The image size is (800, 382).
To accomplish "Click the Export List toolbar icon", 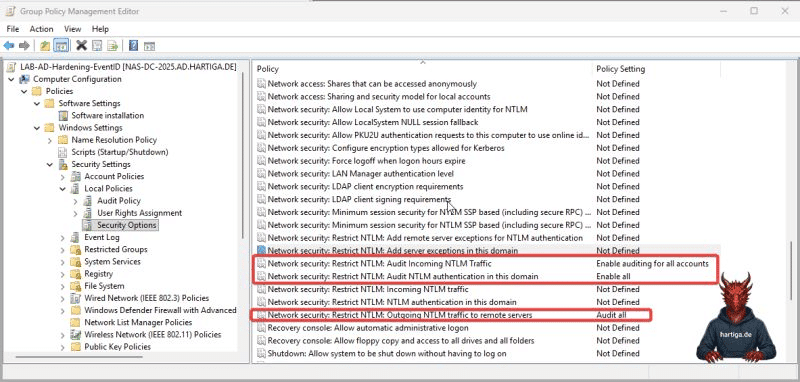I will coord(113,46).
